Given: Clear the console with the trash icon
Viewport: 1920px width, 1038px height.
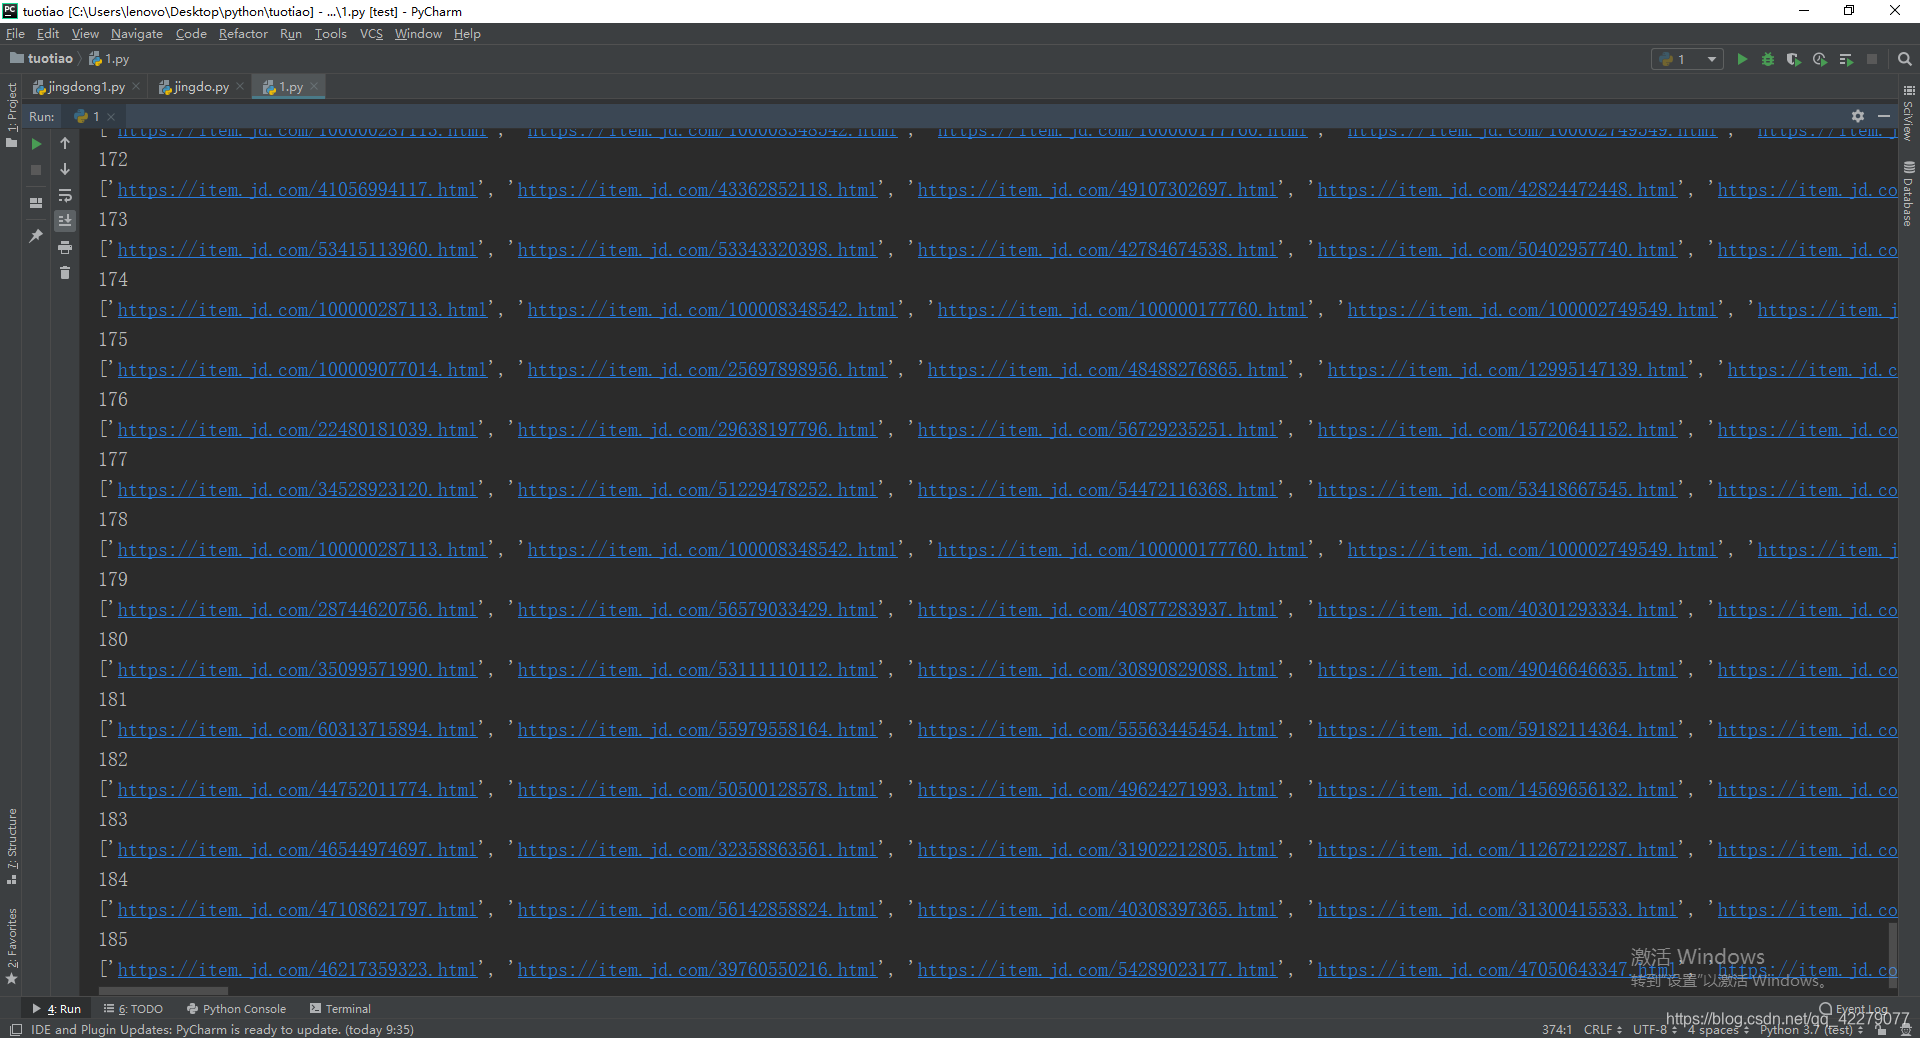Looking at the screenshot, I should click(x=65, y=273).
